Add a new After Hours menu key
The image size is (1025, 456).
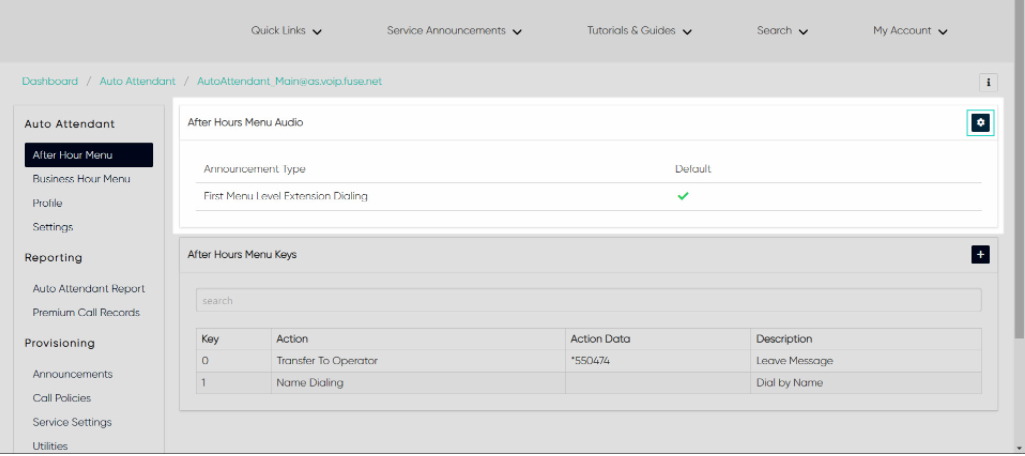[980, 254]
